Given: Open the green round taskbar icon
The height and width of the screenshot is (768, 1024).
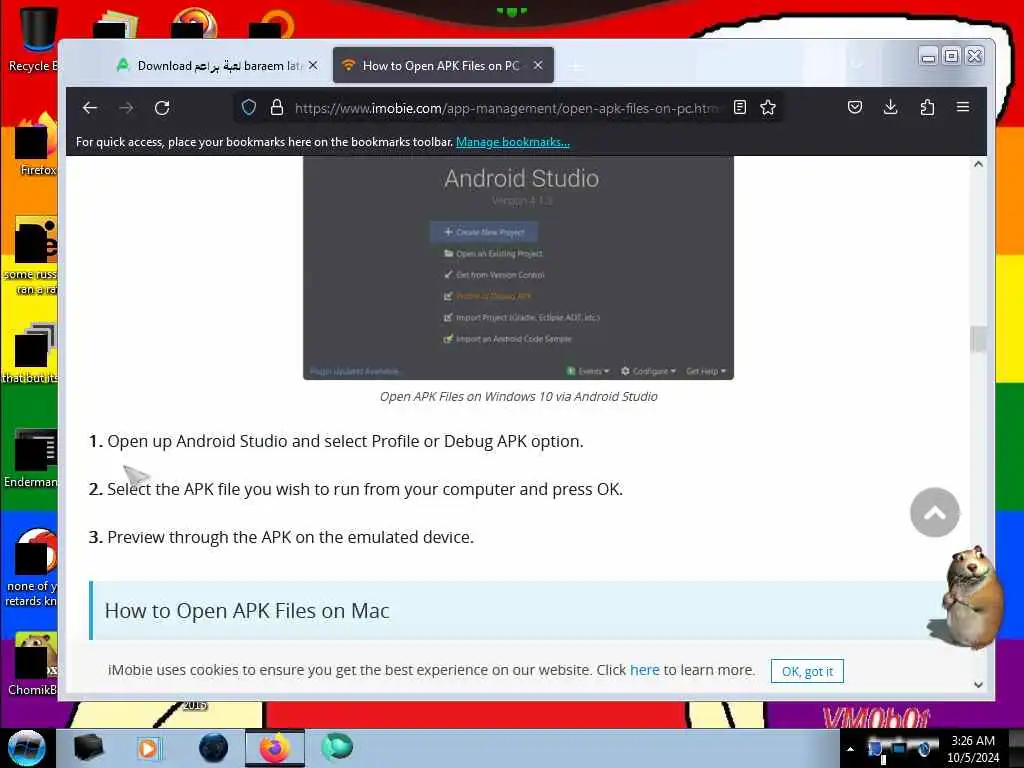Looking at the screenshot, I should 337,747.
